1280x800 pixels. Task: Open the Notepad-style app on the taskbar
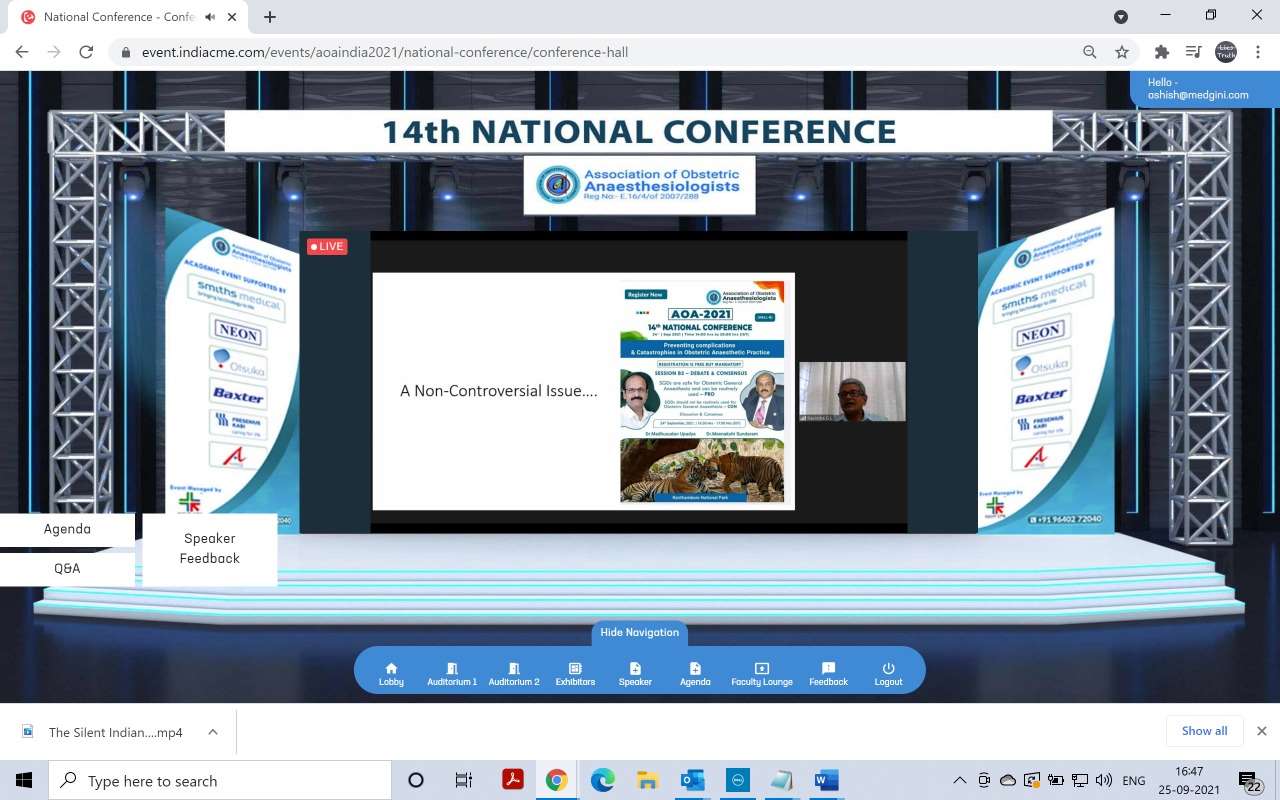781,781
